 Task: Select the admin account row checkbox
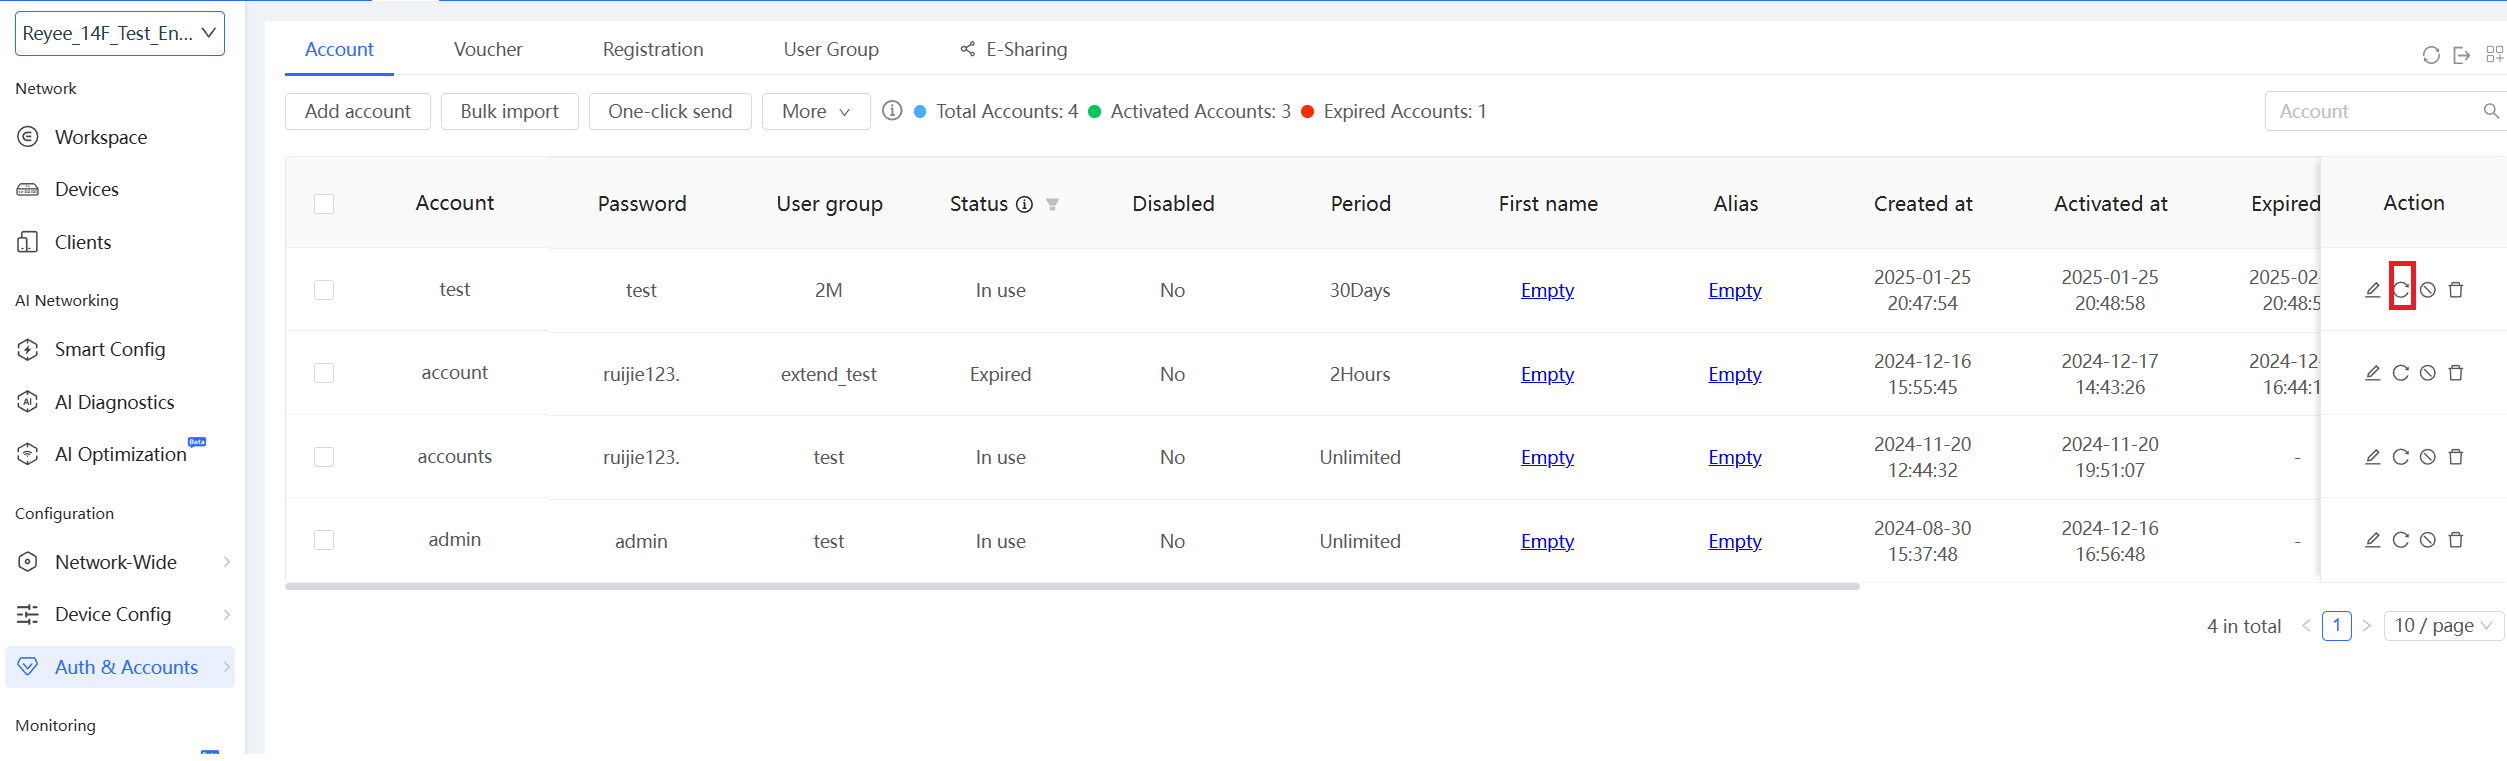coord(324,540)
